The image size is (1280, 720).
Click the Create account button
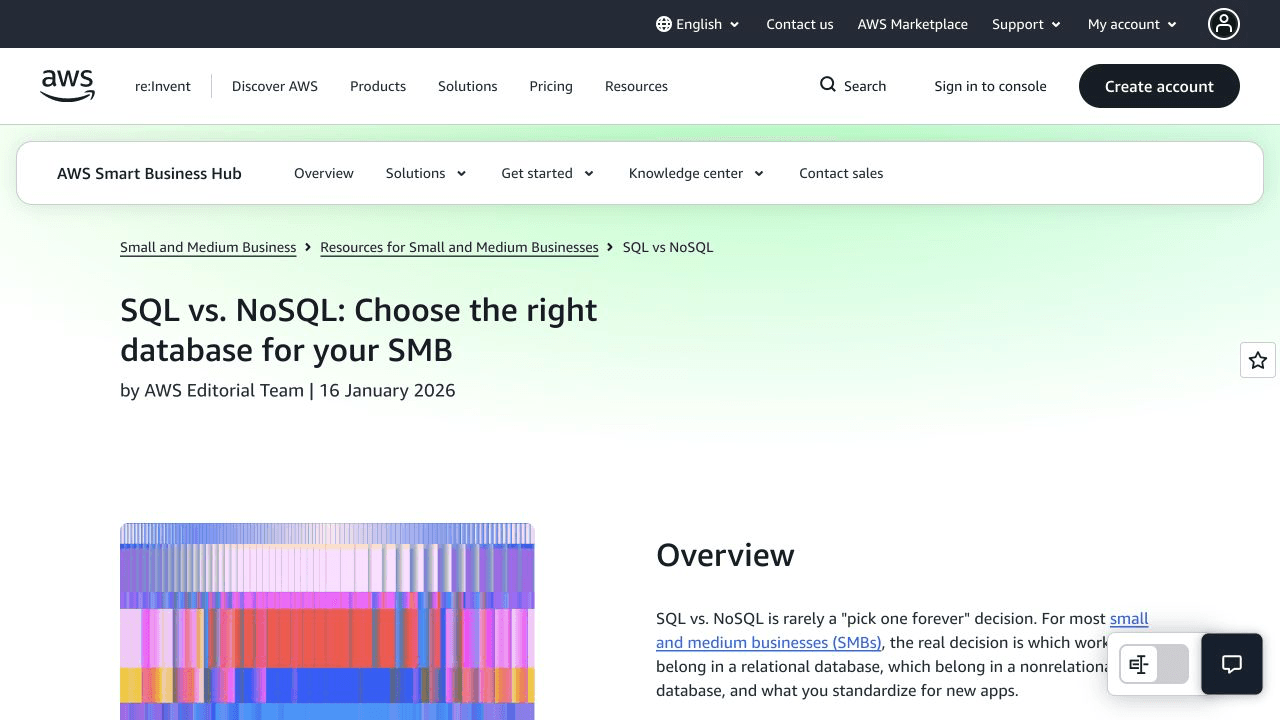[1159, 86]
